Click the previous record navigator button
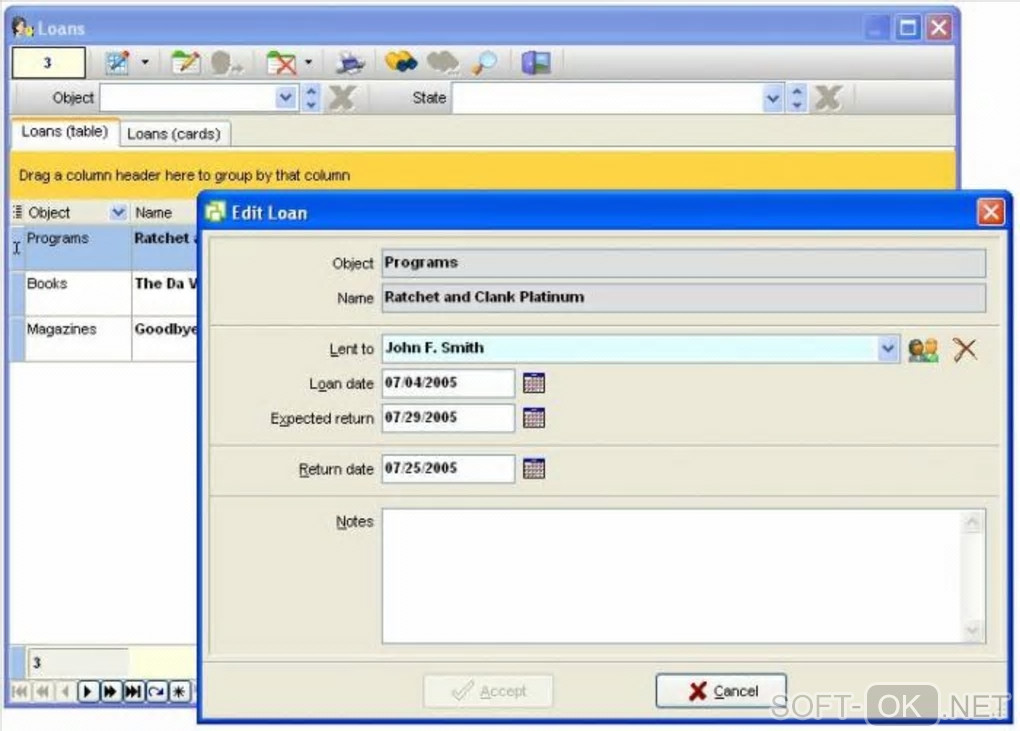This screenshot has width=1020, height=731. 64,691
